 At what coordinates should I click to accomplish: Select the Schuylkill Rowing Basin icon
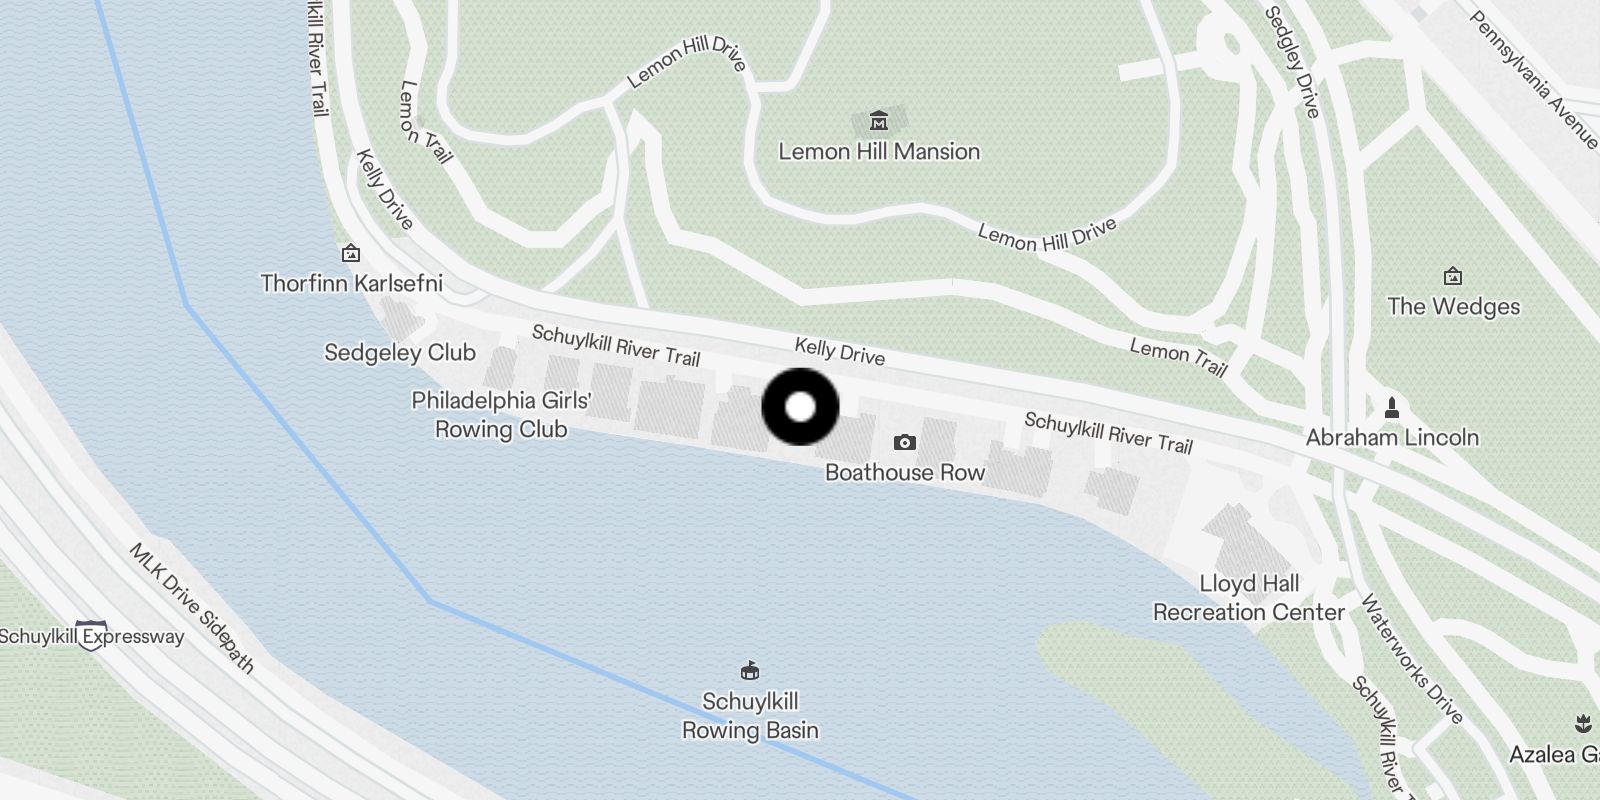click(x=749, y=669)
